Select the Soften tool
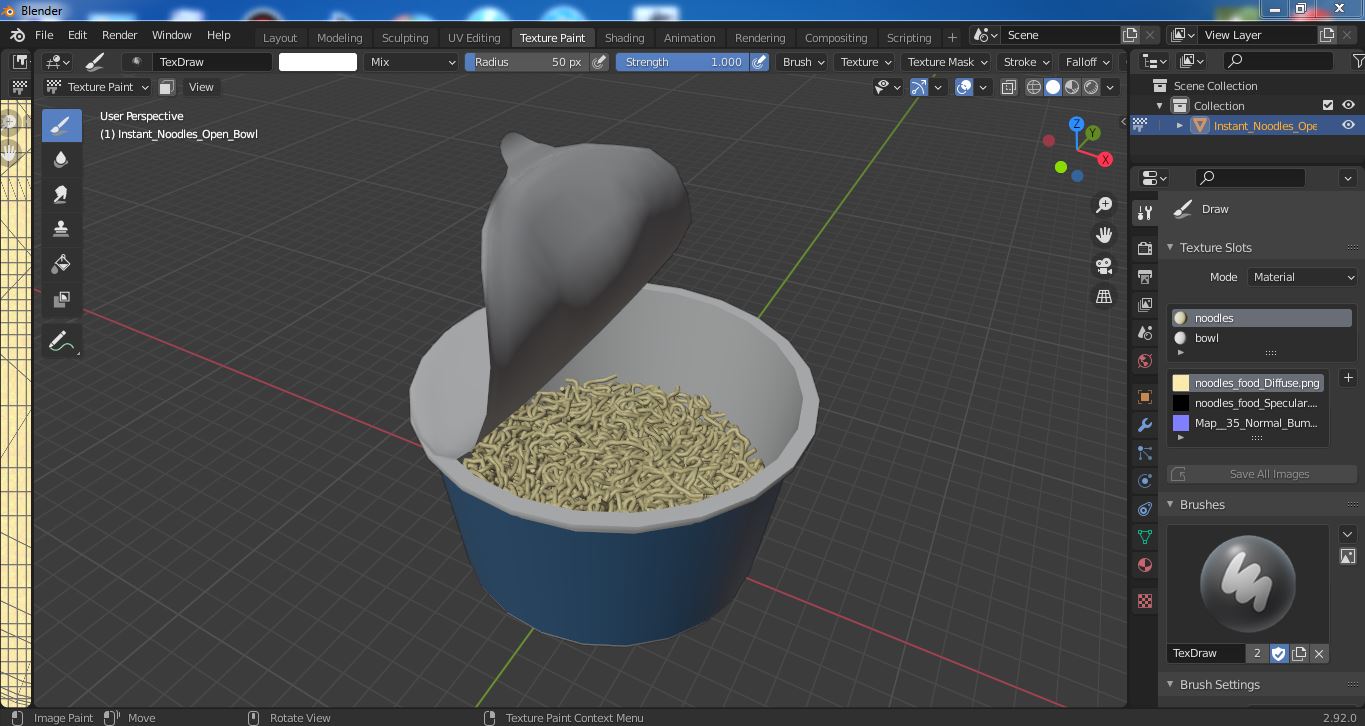 tap(61, 160)
